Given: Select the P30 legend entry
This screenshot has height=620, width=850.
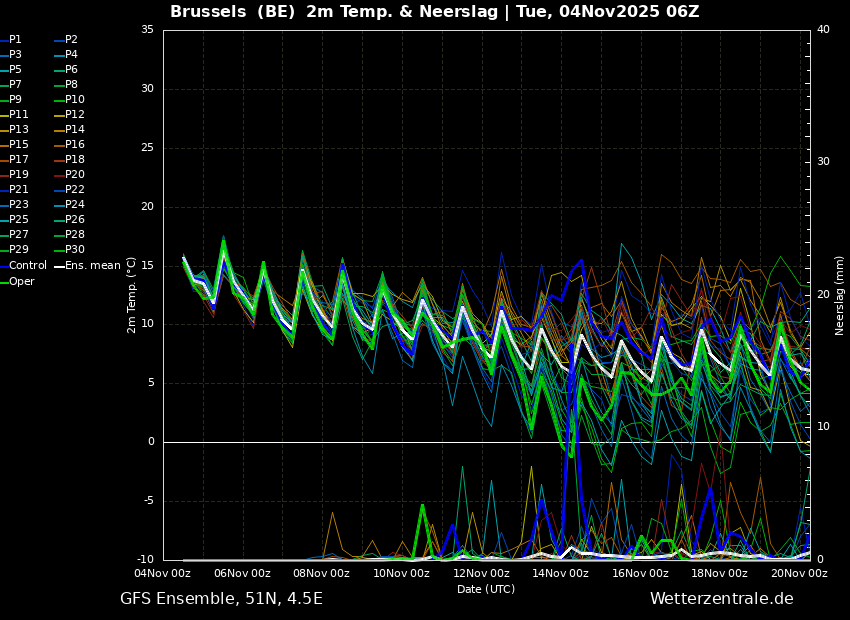Looking at the screenshot, I should pos(74,250).
